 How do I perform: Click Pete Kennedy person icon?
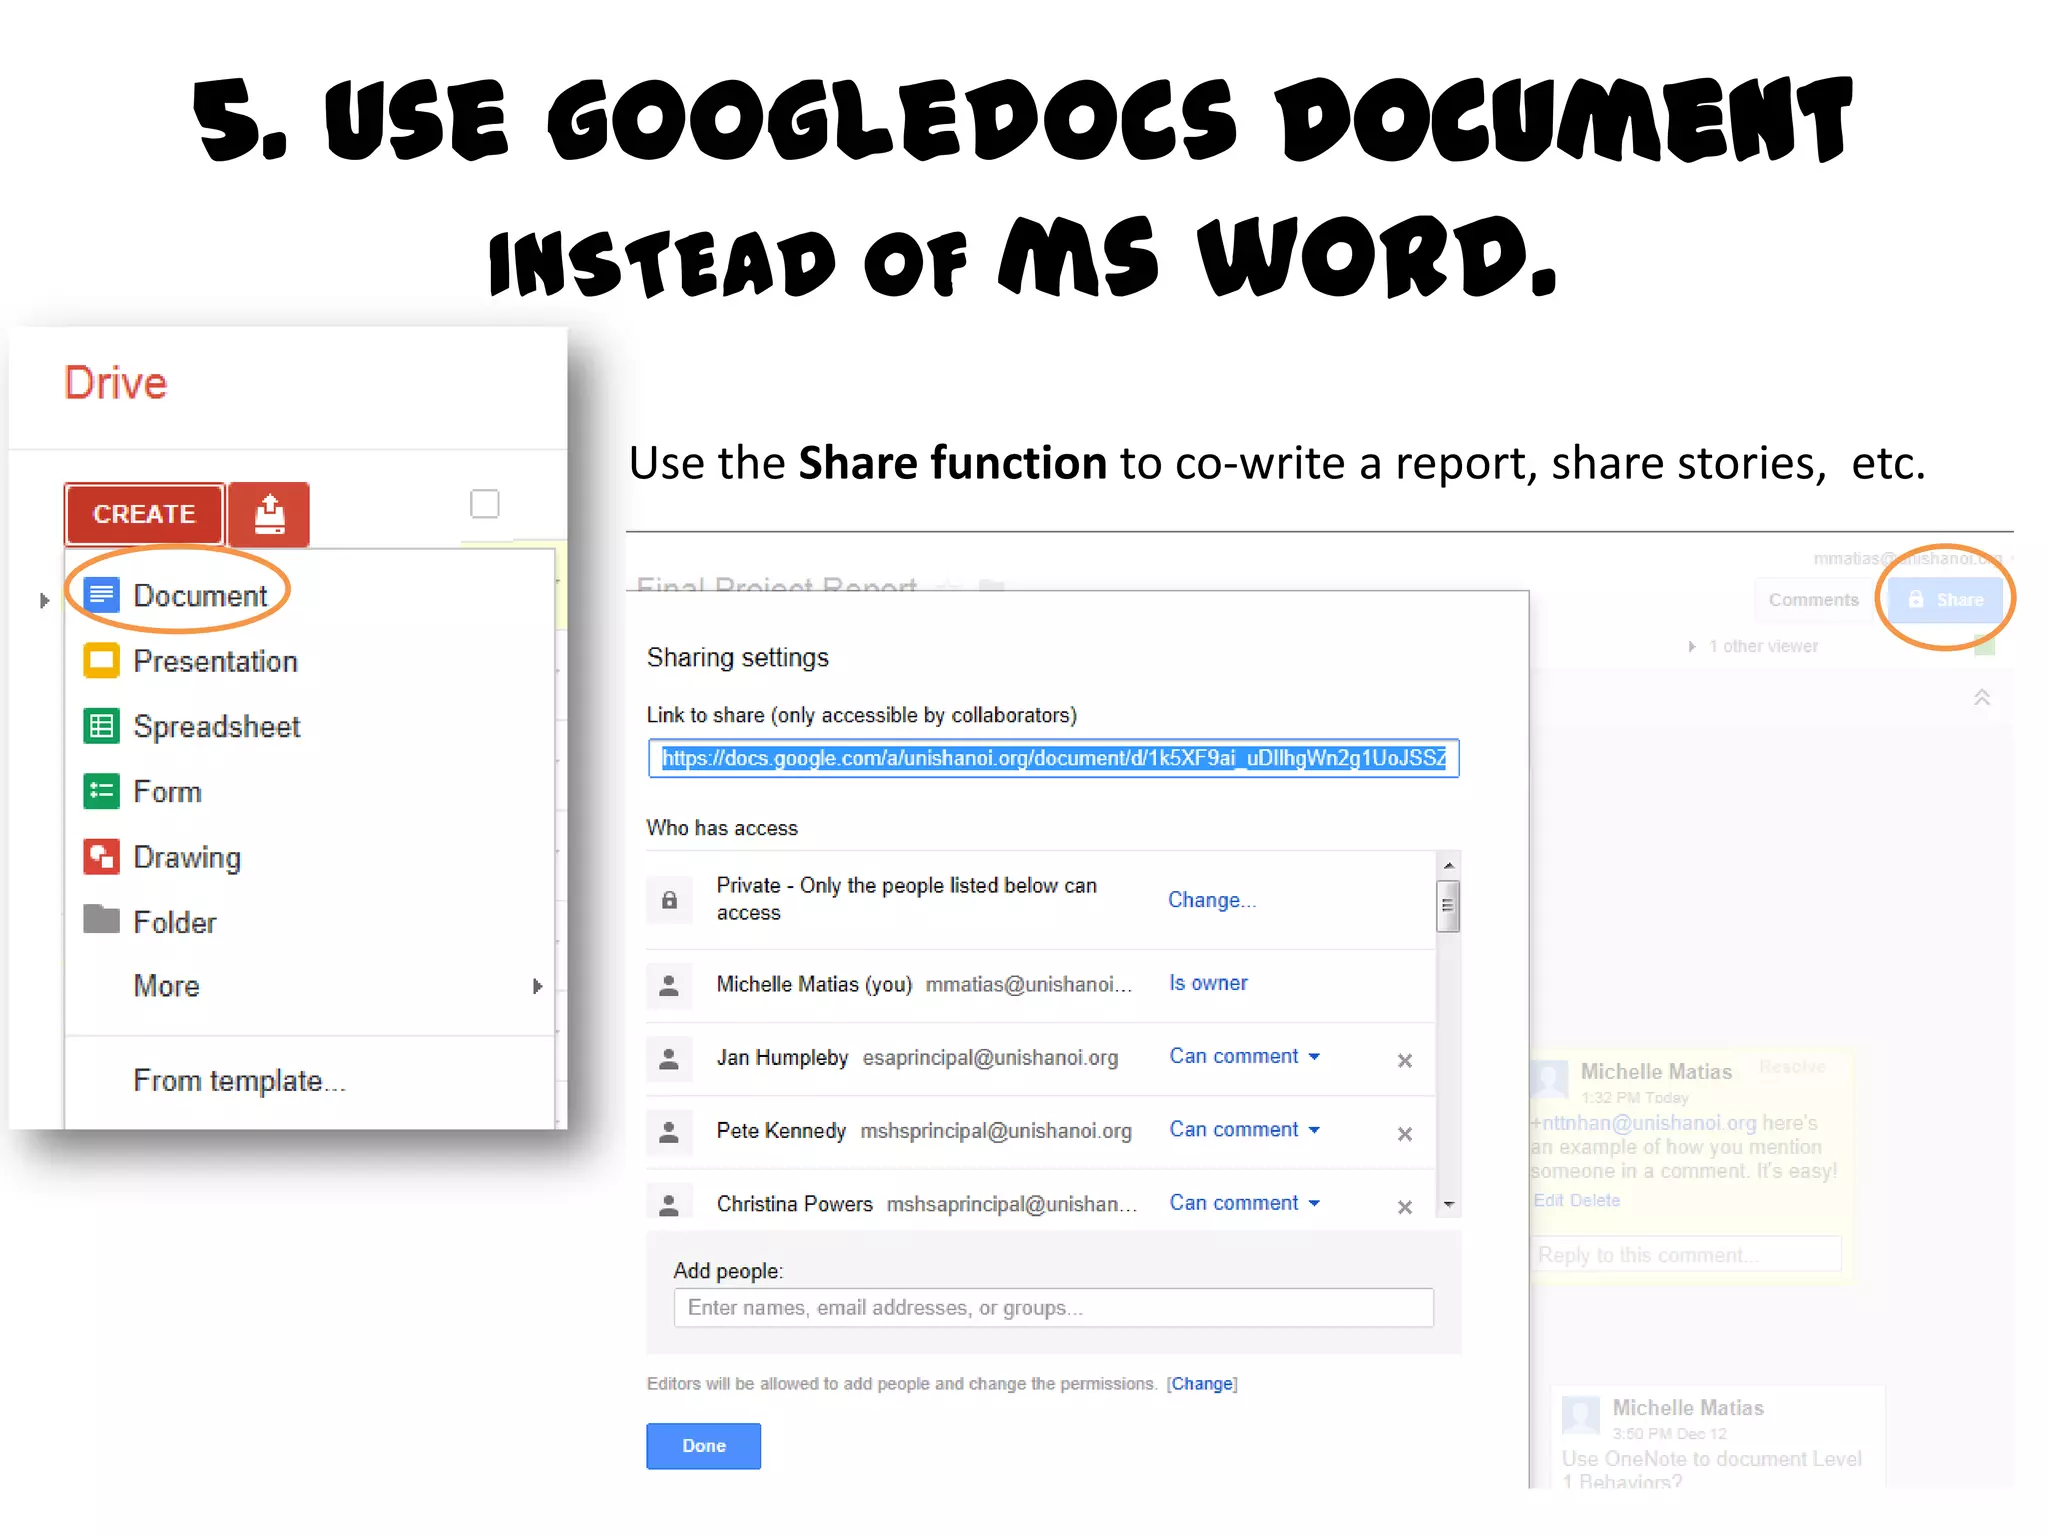[669, 1132]
